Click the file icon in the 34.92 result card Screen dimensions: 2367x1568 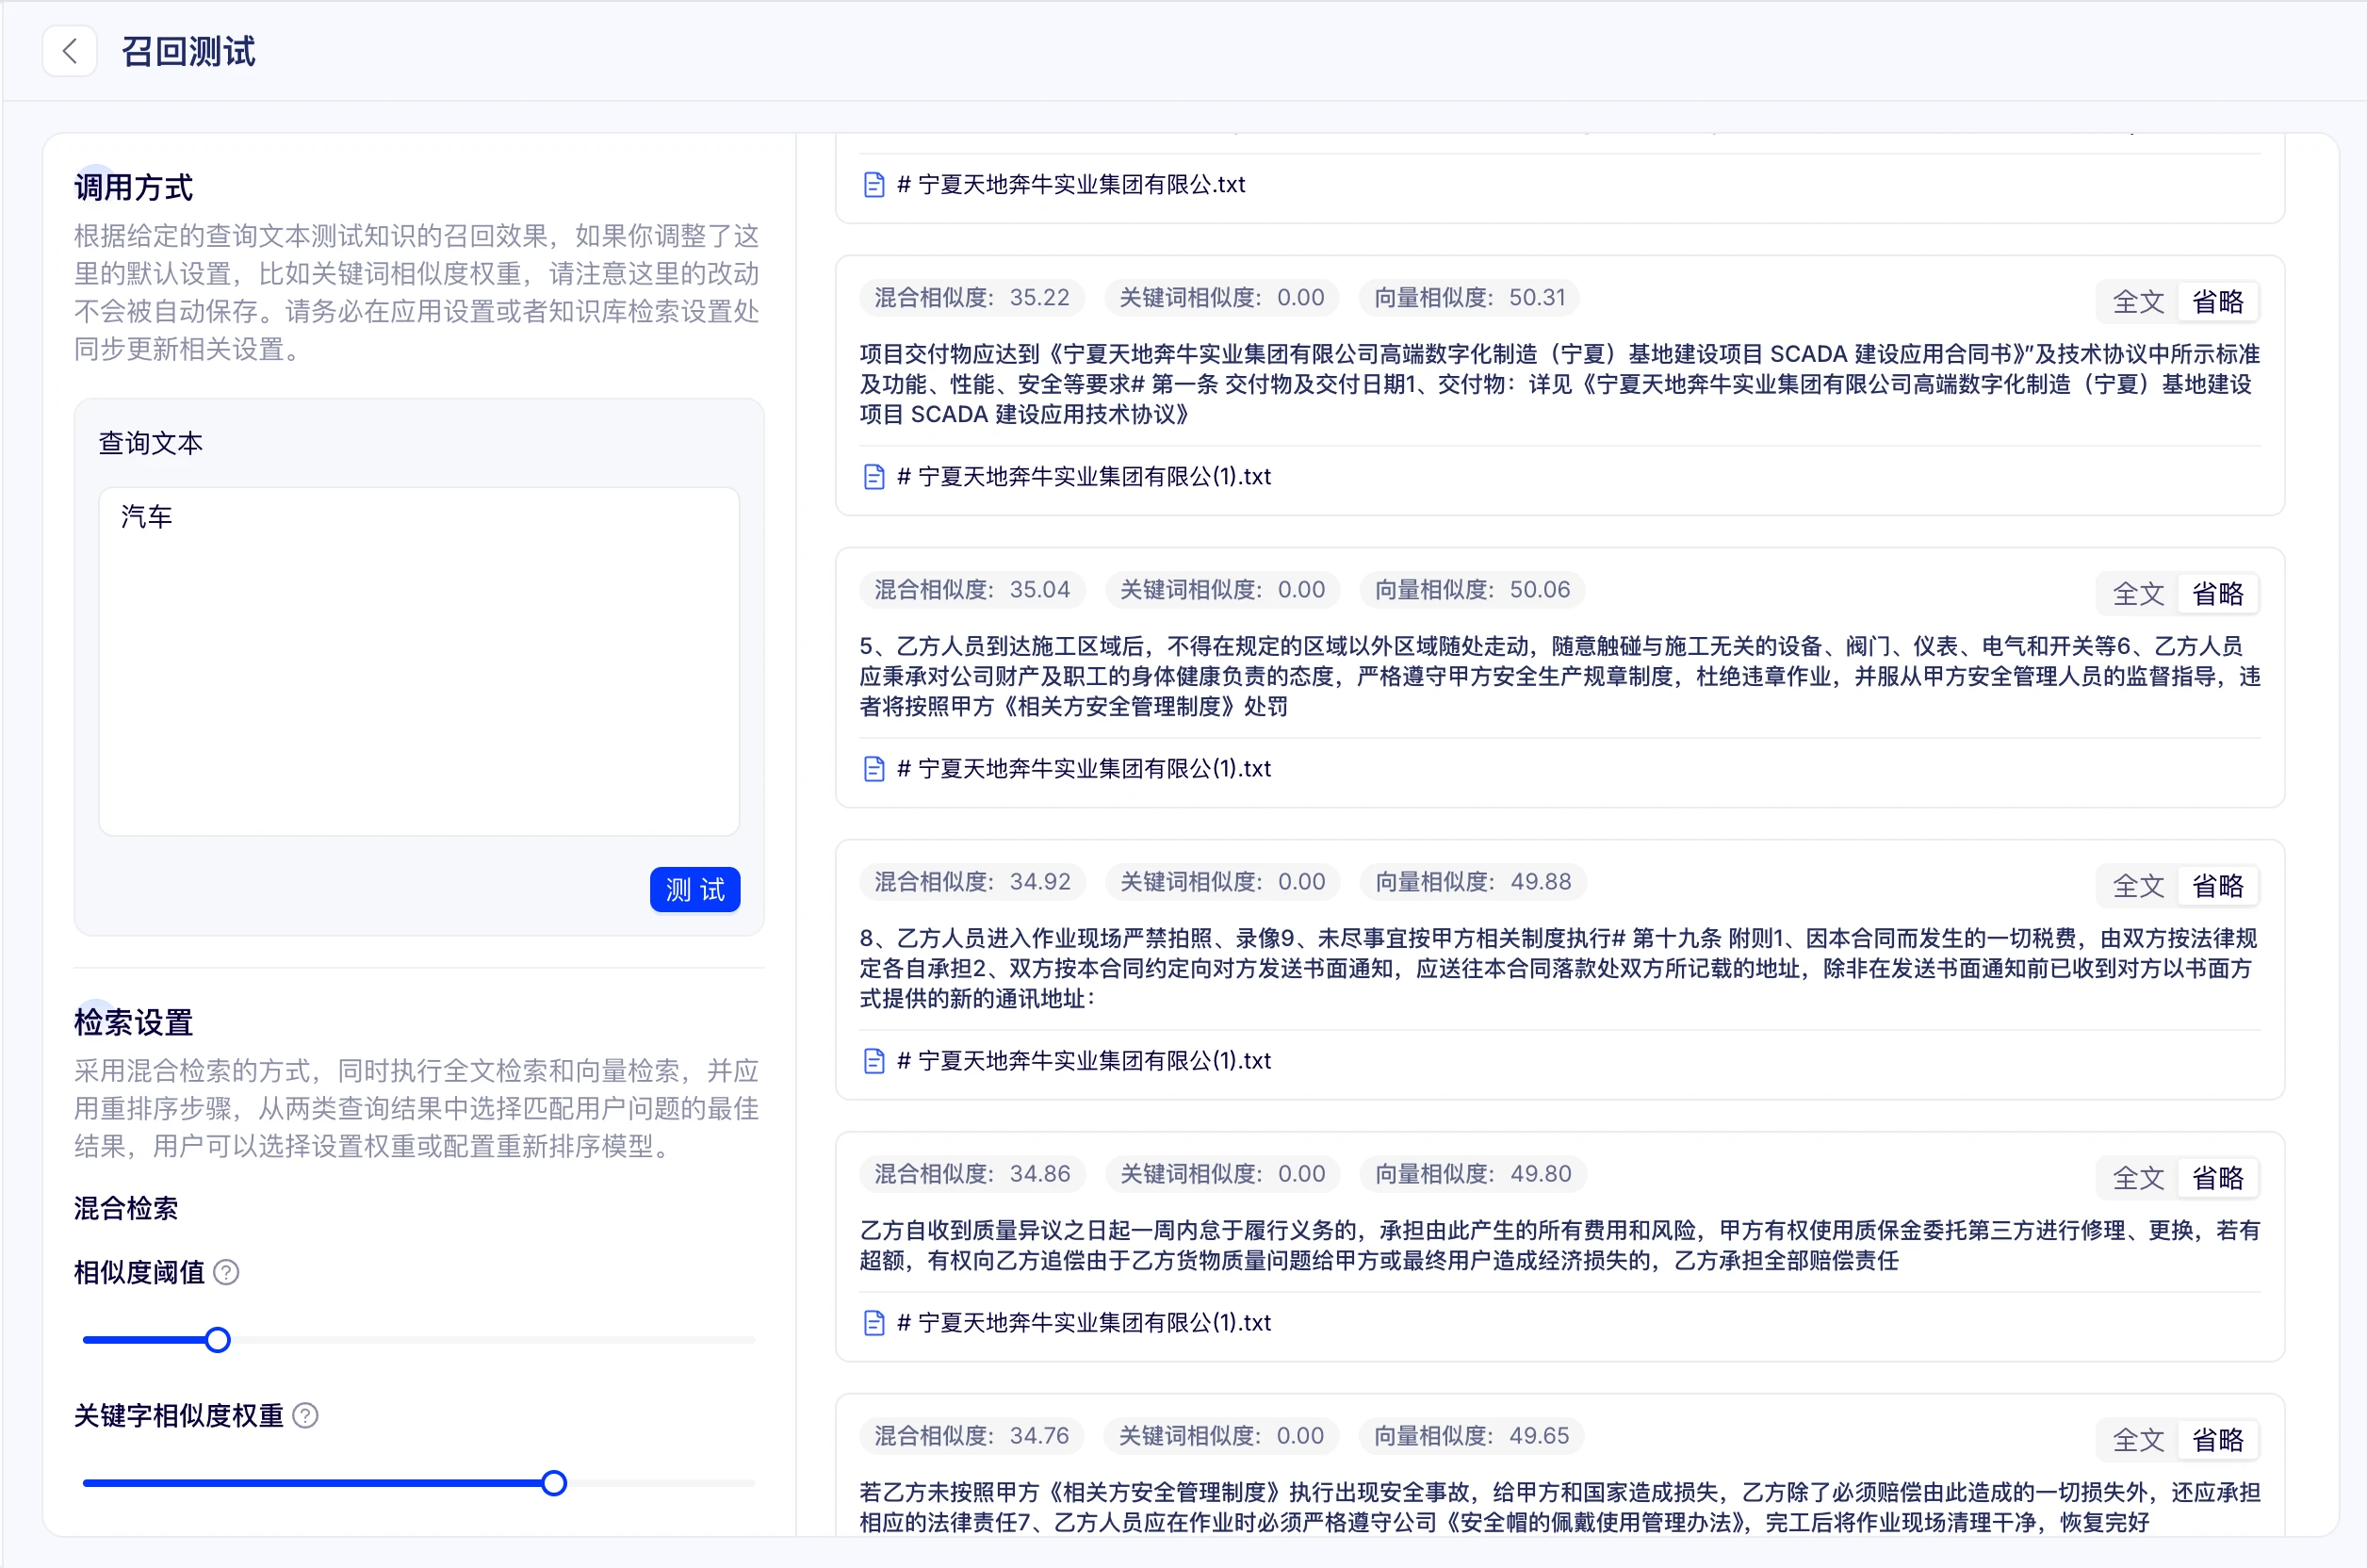tap(874, 1061)
